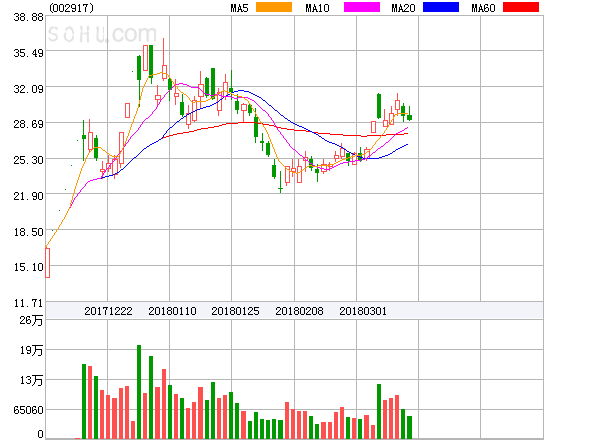
Task: Click the 20171222 date label
Action: pos(108,311)
